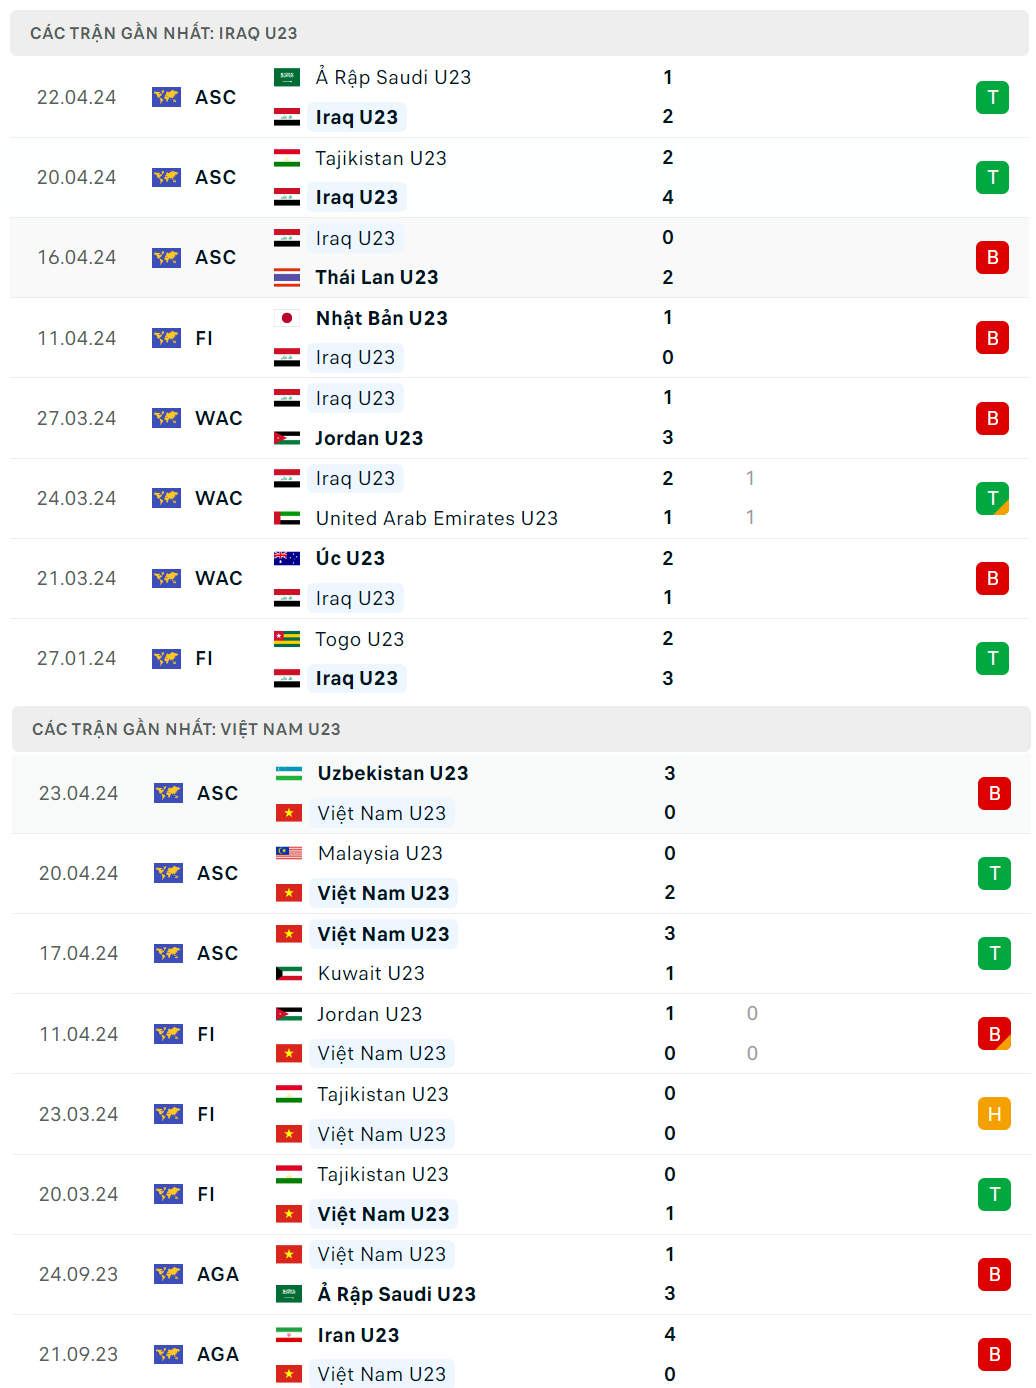This screenshot has width=1036, height=1388.
Task: Click the Uzbekistan flag icon
Action: [289, 773]
